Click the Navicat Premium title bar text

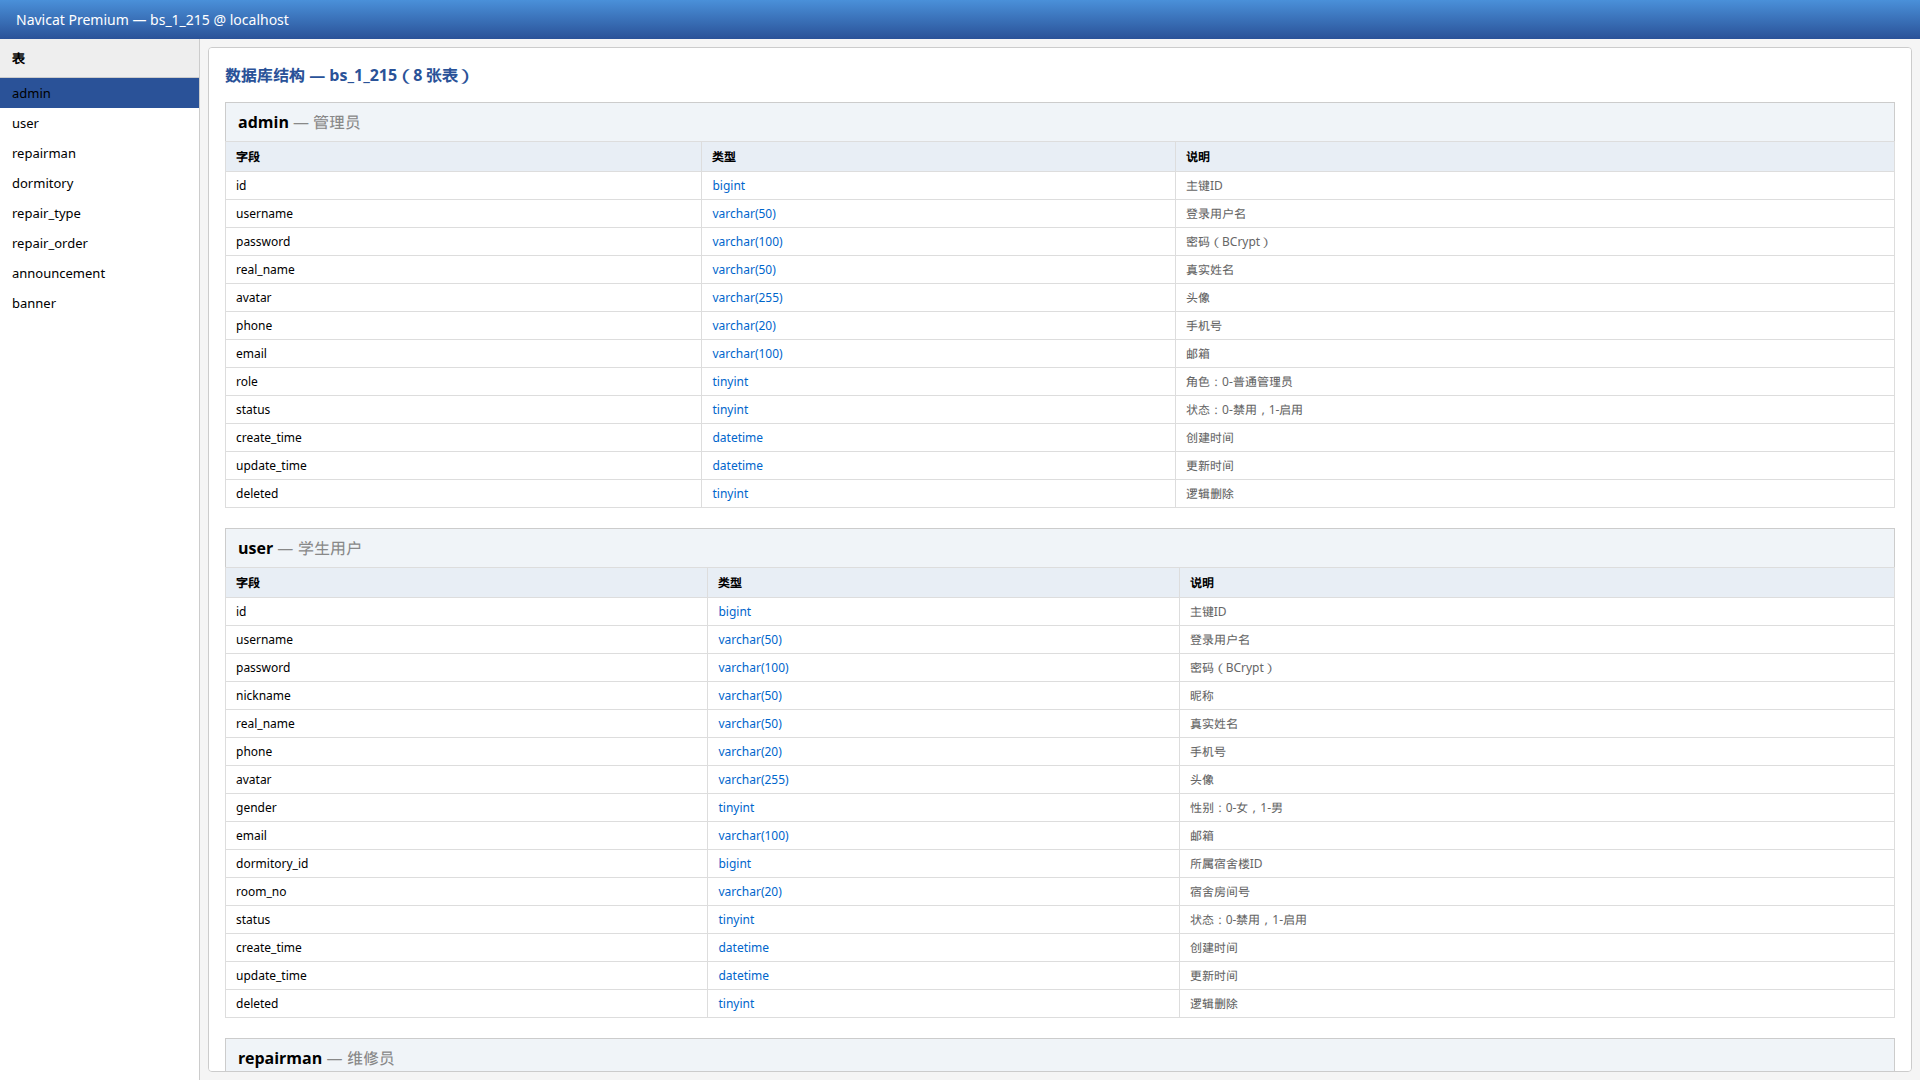(x=152, y=20)
